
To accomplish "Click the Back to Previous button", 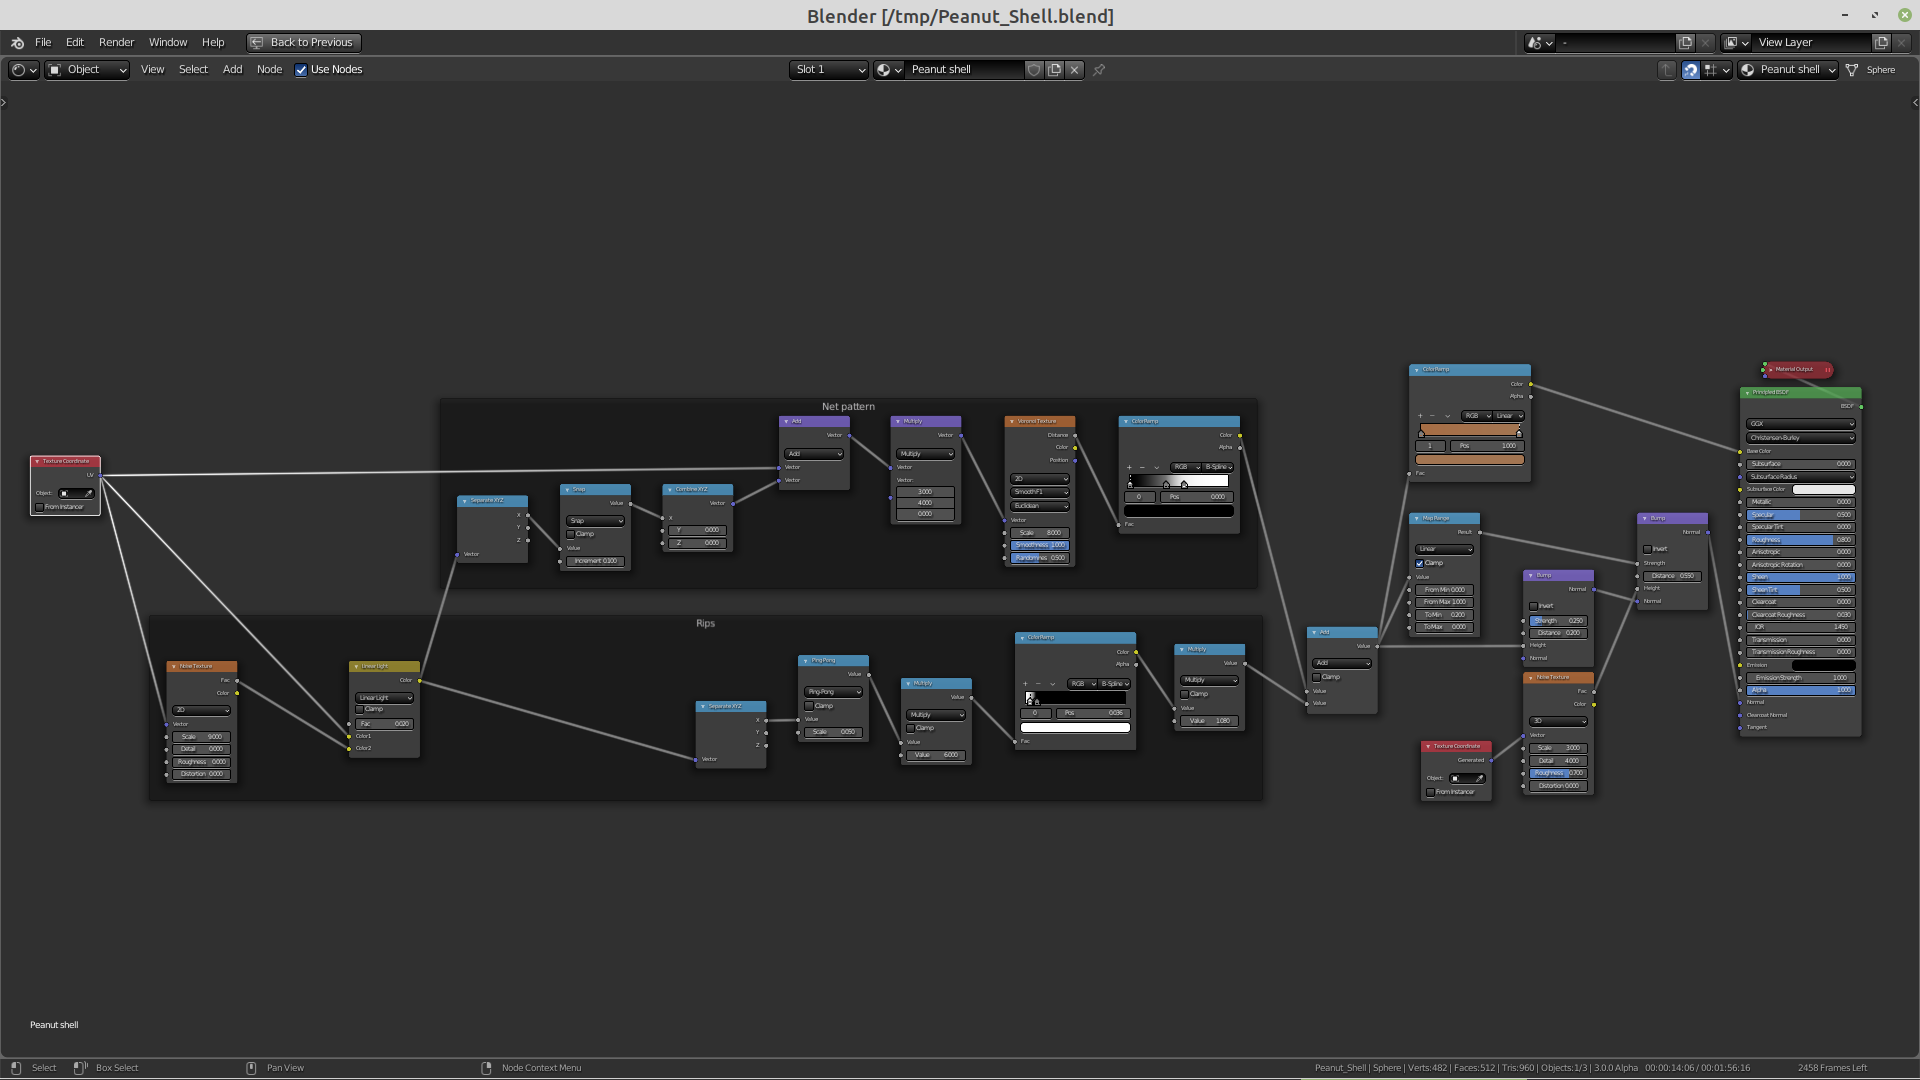I will 303,43.
